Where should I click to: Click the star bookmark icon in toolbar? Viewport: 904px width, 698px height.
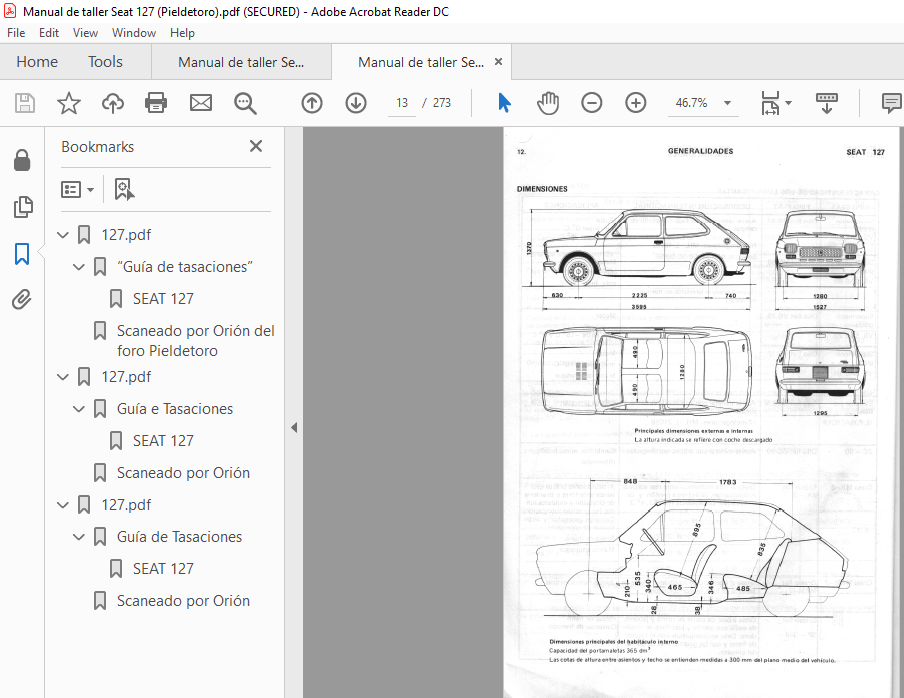tap(69, 103)
